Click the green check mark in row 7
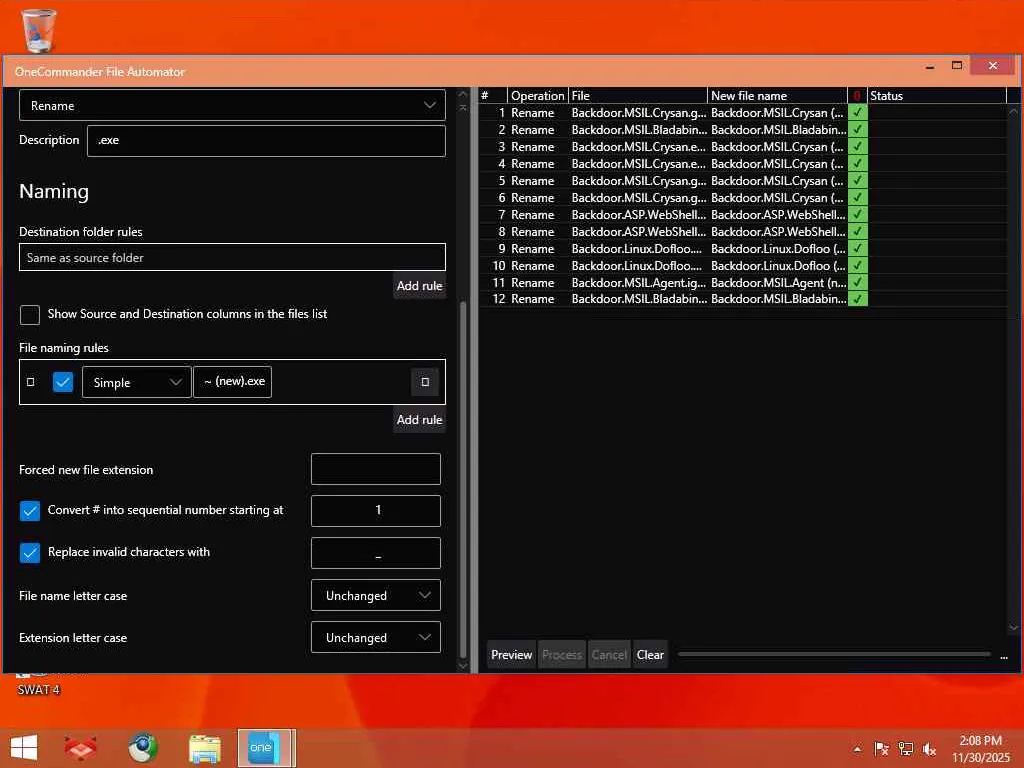This screenshot has height=768, width=1024. point(857,214)
